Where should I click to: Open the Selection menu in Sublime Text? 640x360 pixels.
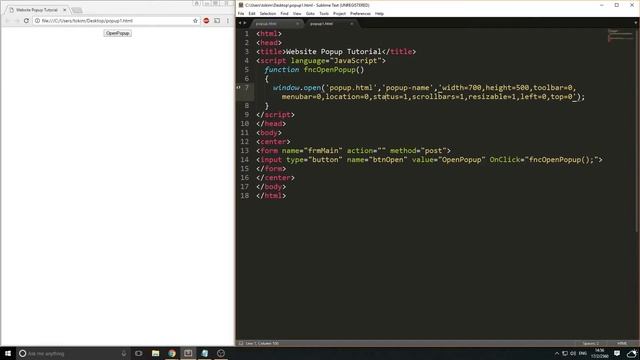point(268,13)
